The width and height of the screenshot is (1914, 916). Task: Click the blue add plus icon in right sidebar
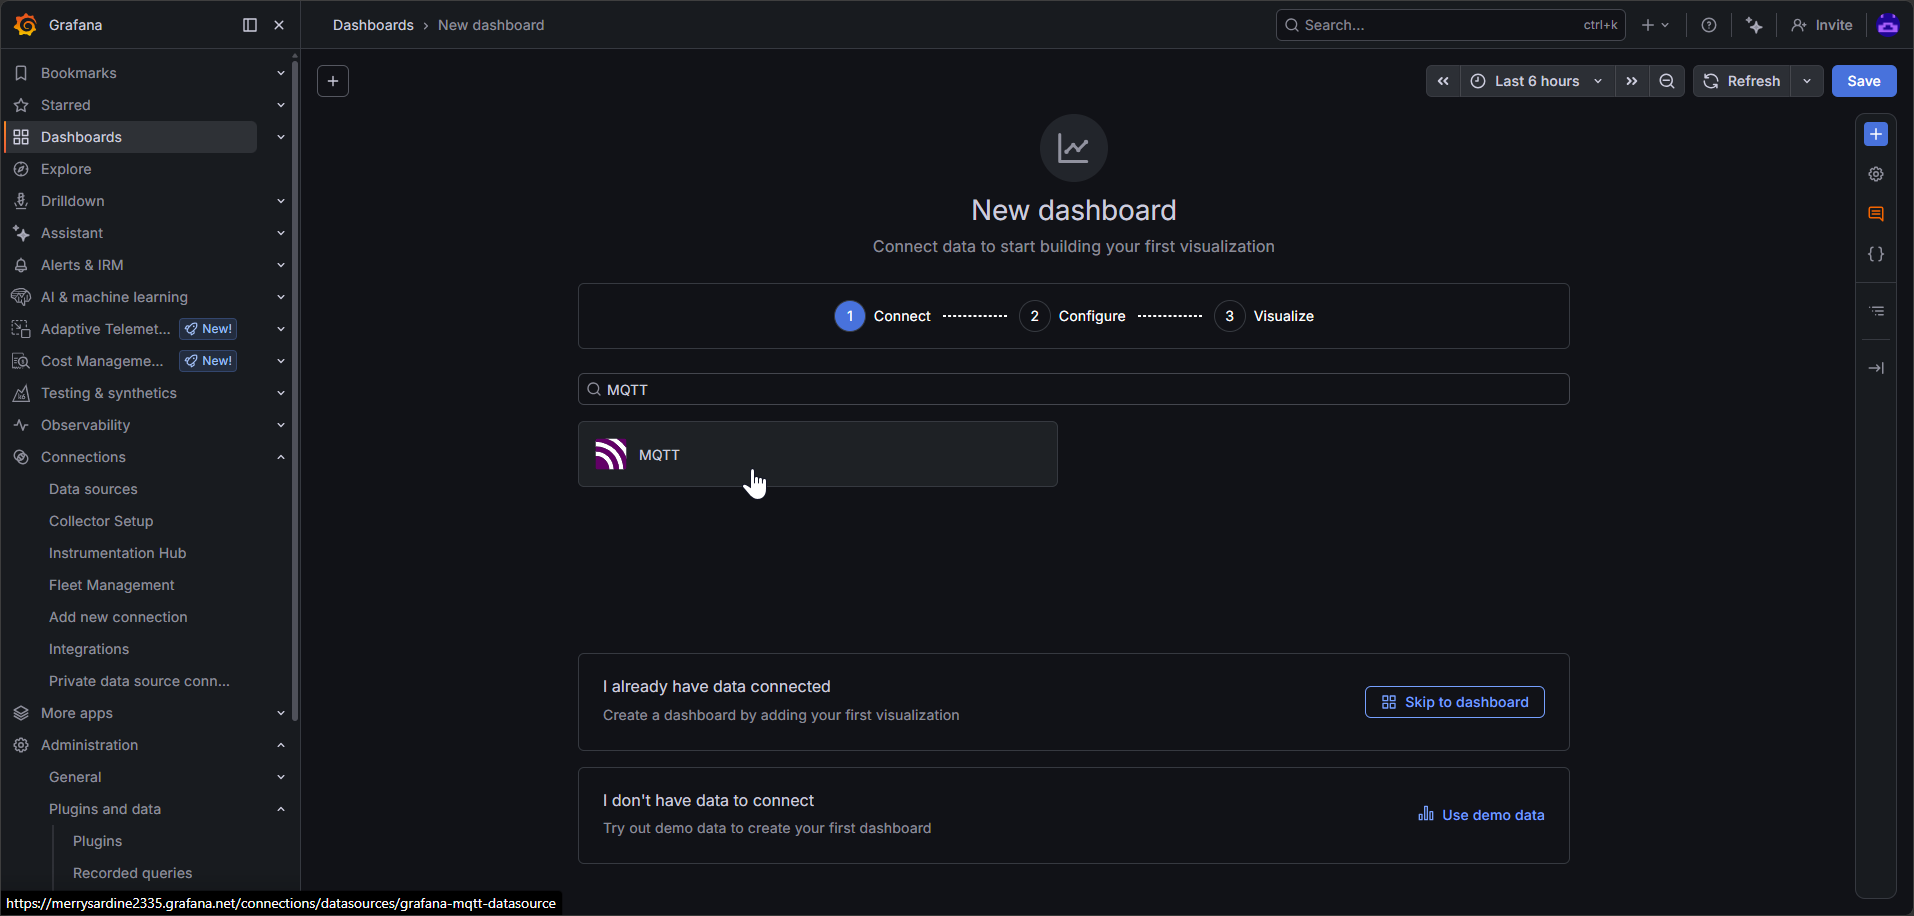pos(1876,134)
